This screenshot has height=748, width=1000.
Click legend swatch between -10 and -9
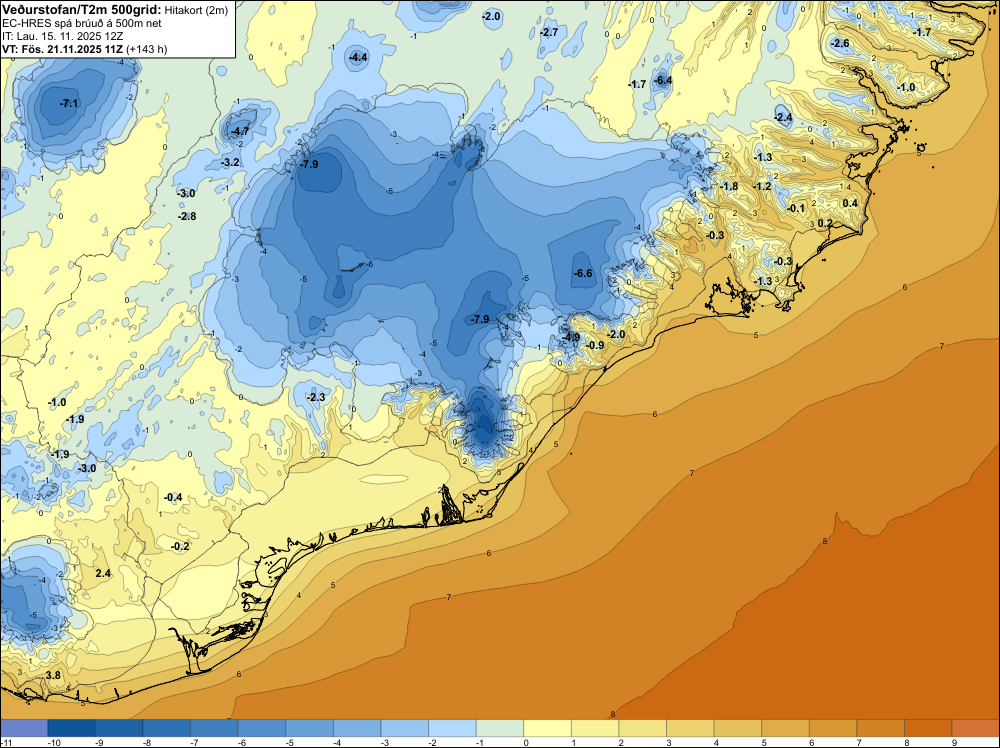(x=71, y=728)
